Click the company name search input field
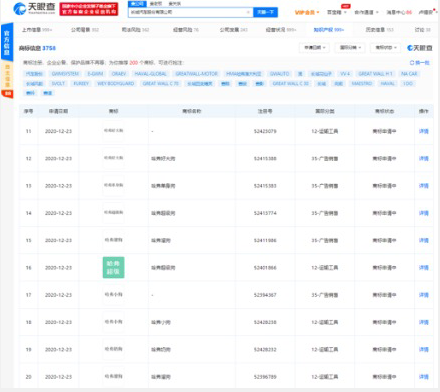 (187, 12)
